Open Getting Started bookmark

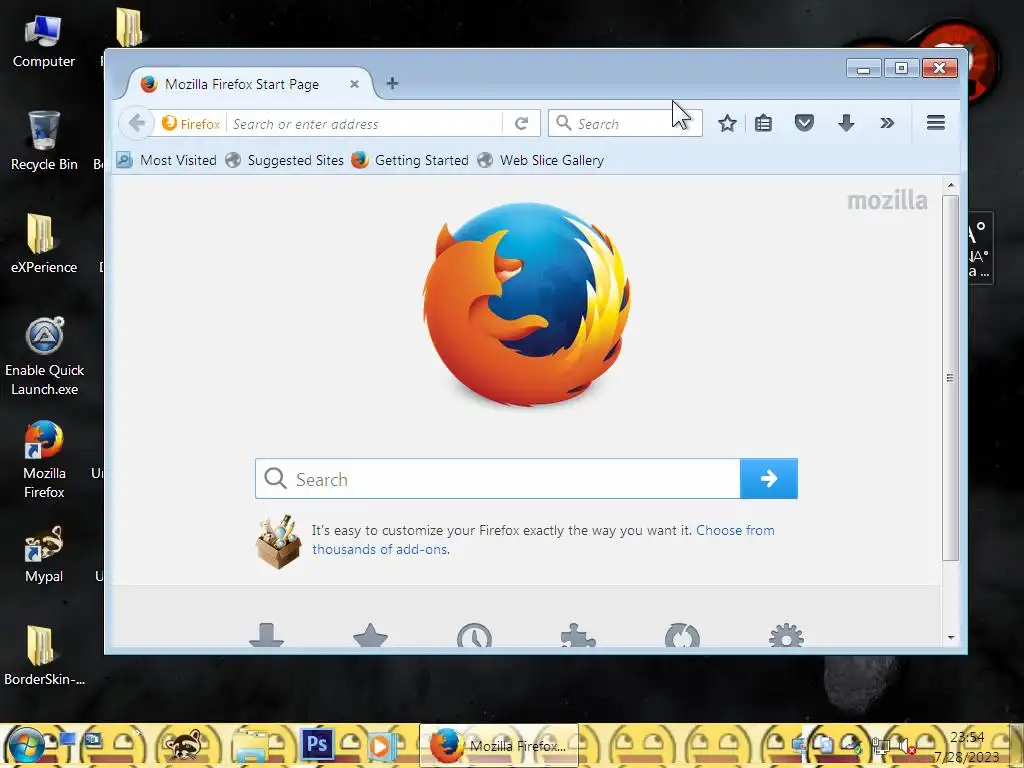coord(410,160)
